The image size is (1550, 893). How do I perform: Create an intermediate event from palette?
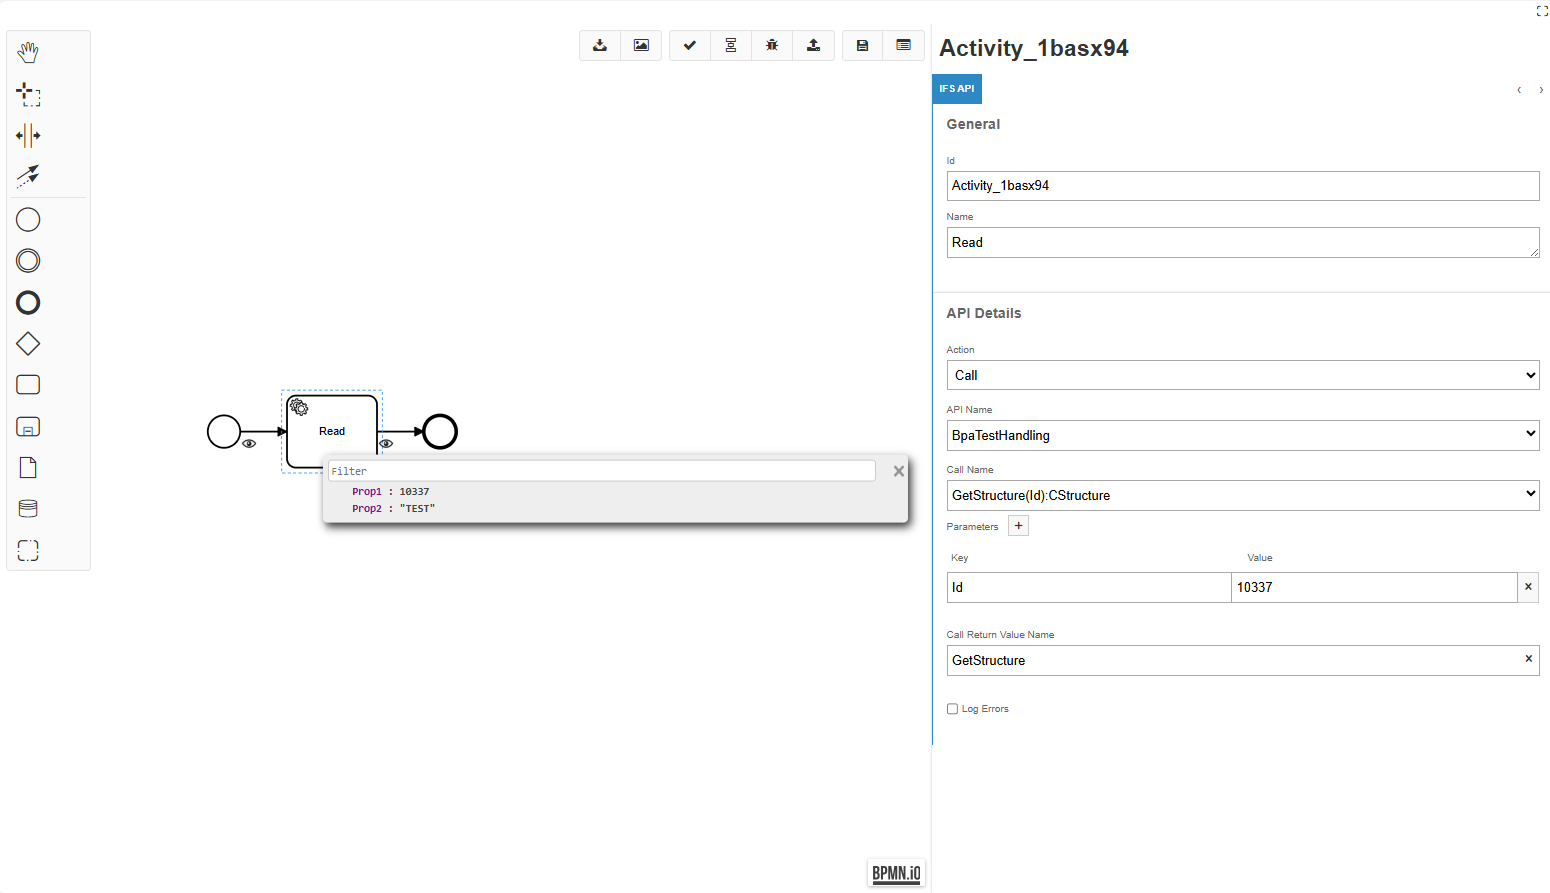point(28,261)
